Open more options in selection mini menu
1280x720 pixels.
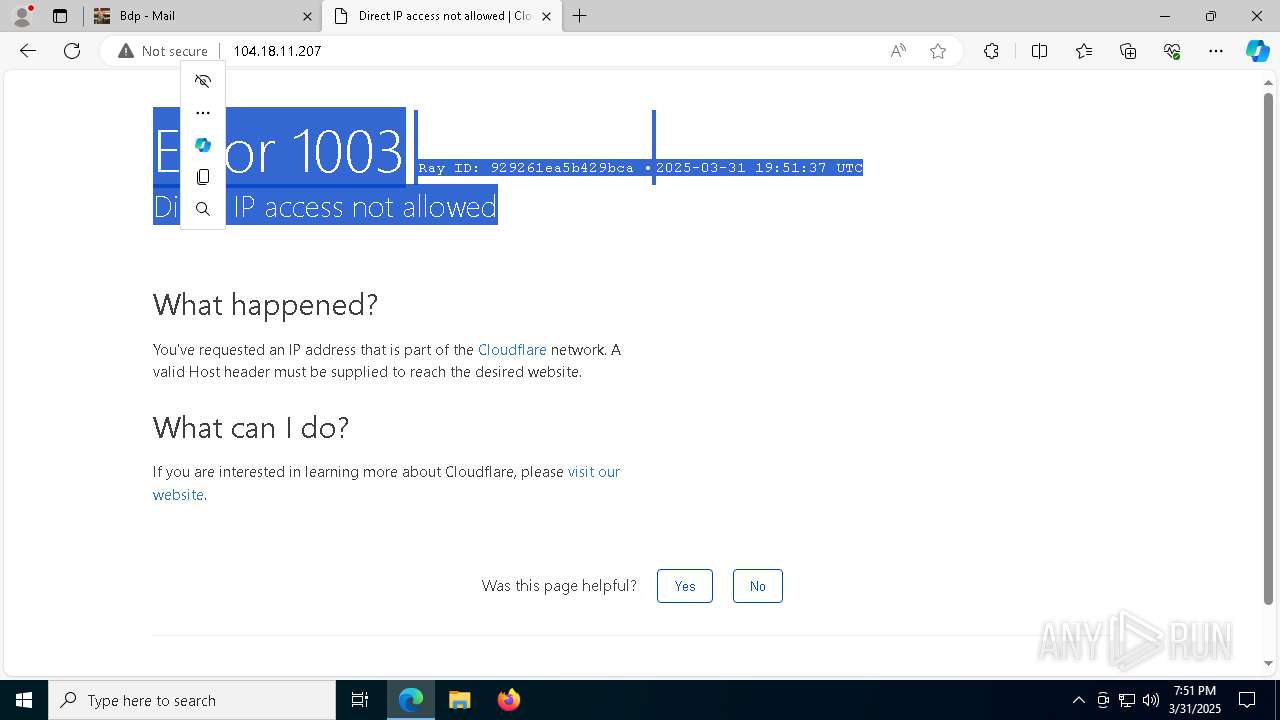point(203,113)
